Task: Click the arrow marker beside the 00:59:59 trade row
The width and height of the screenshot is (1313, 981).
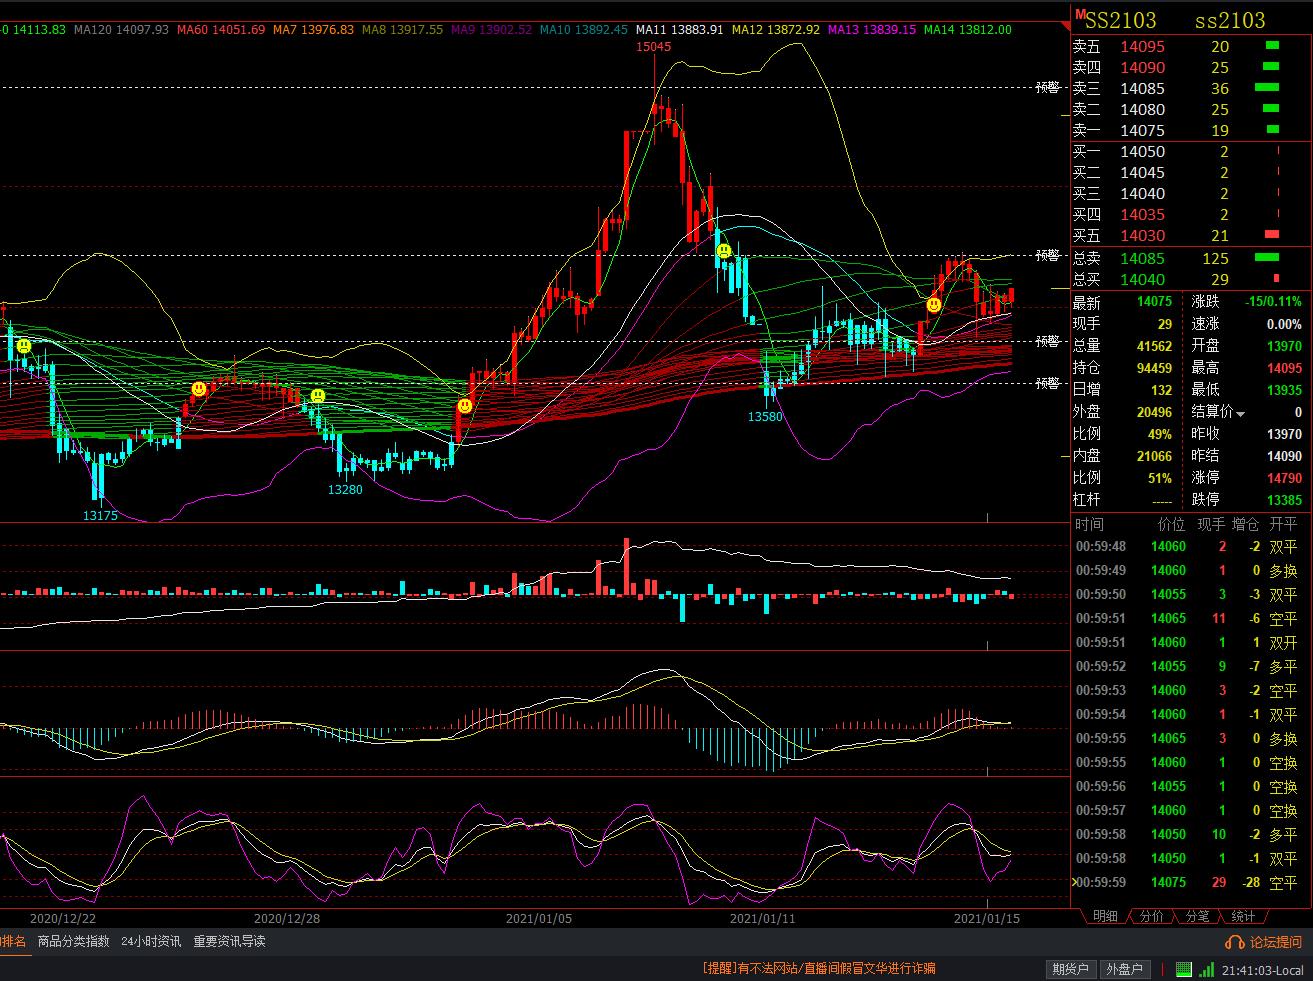Action: coord(1075,882)
